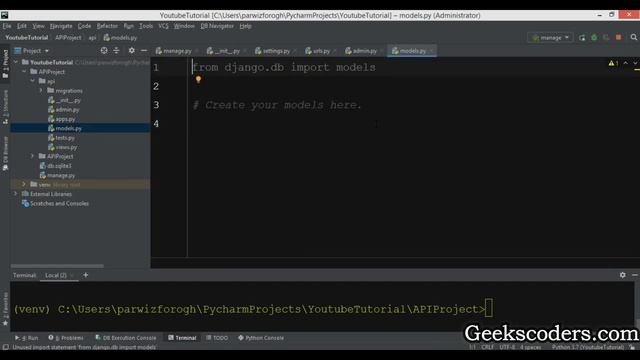Click the yellow lightbulb intention icon
Screen dimensions: 640x360
198,79
